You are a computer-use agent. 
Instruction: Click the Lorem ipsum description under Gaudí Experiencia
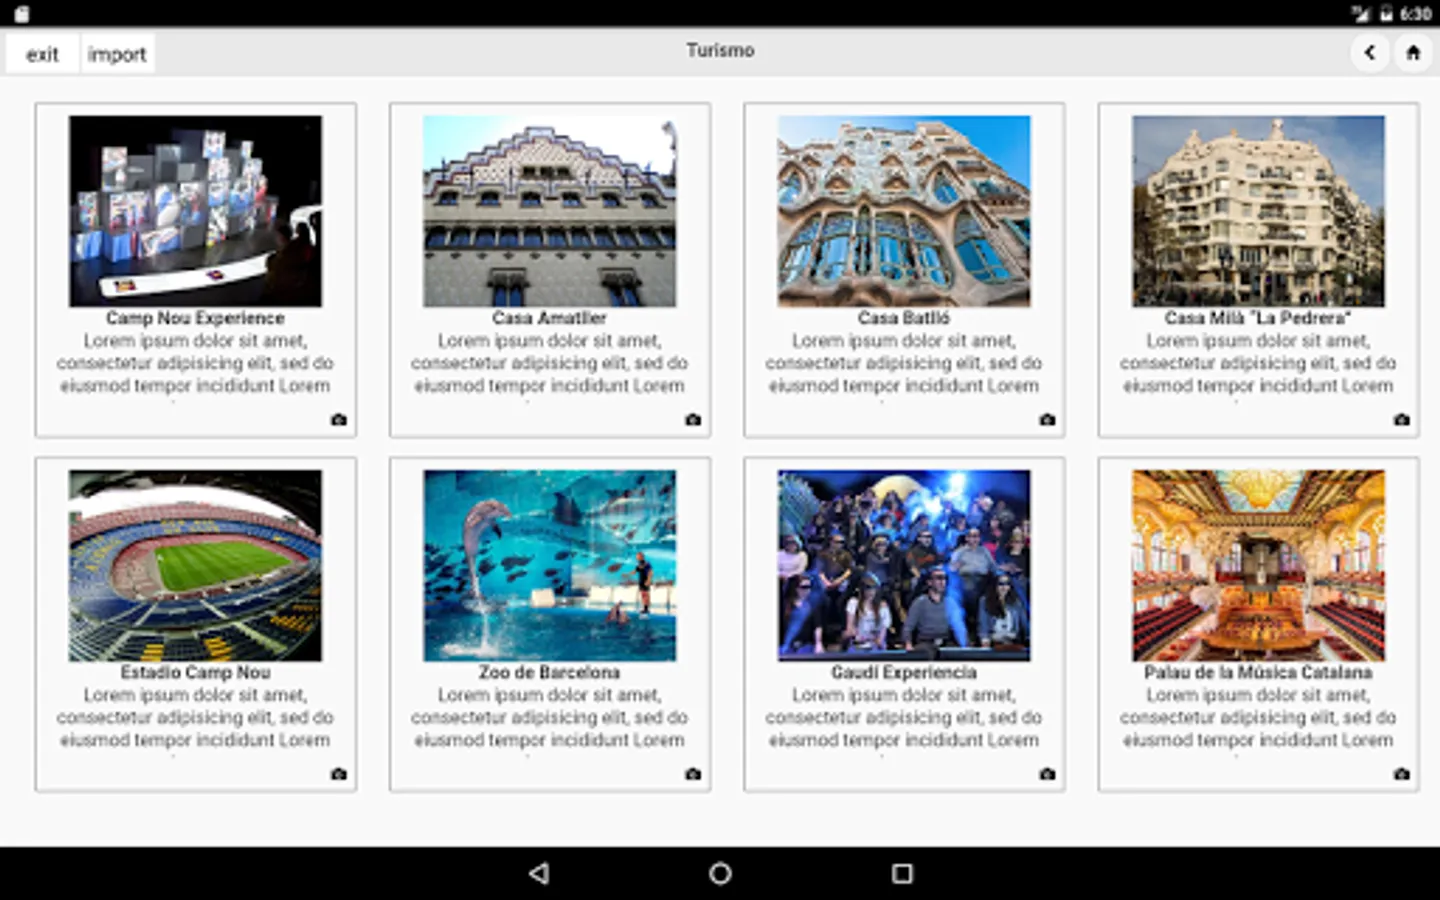(x=904, y=717)
